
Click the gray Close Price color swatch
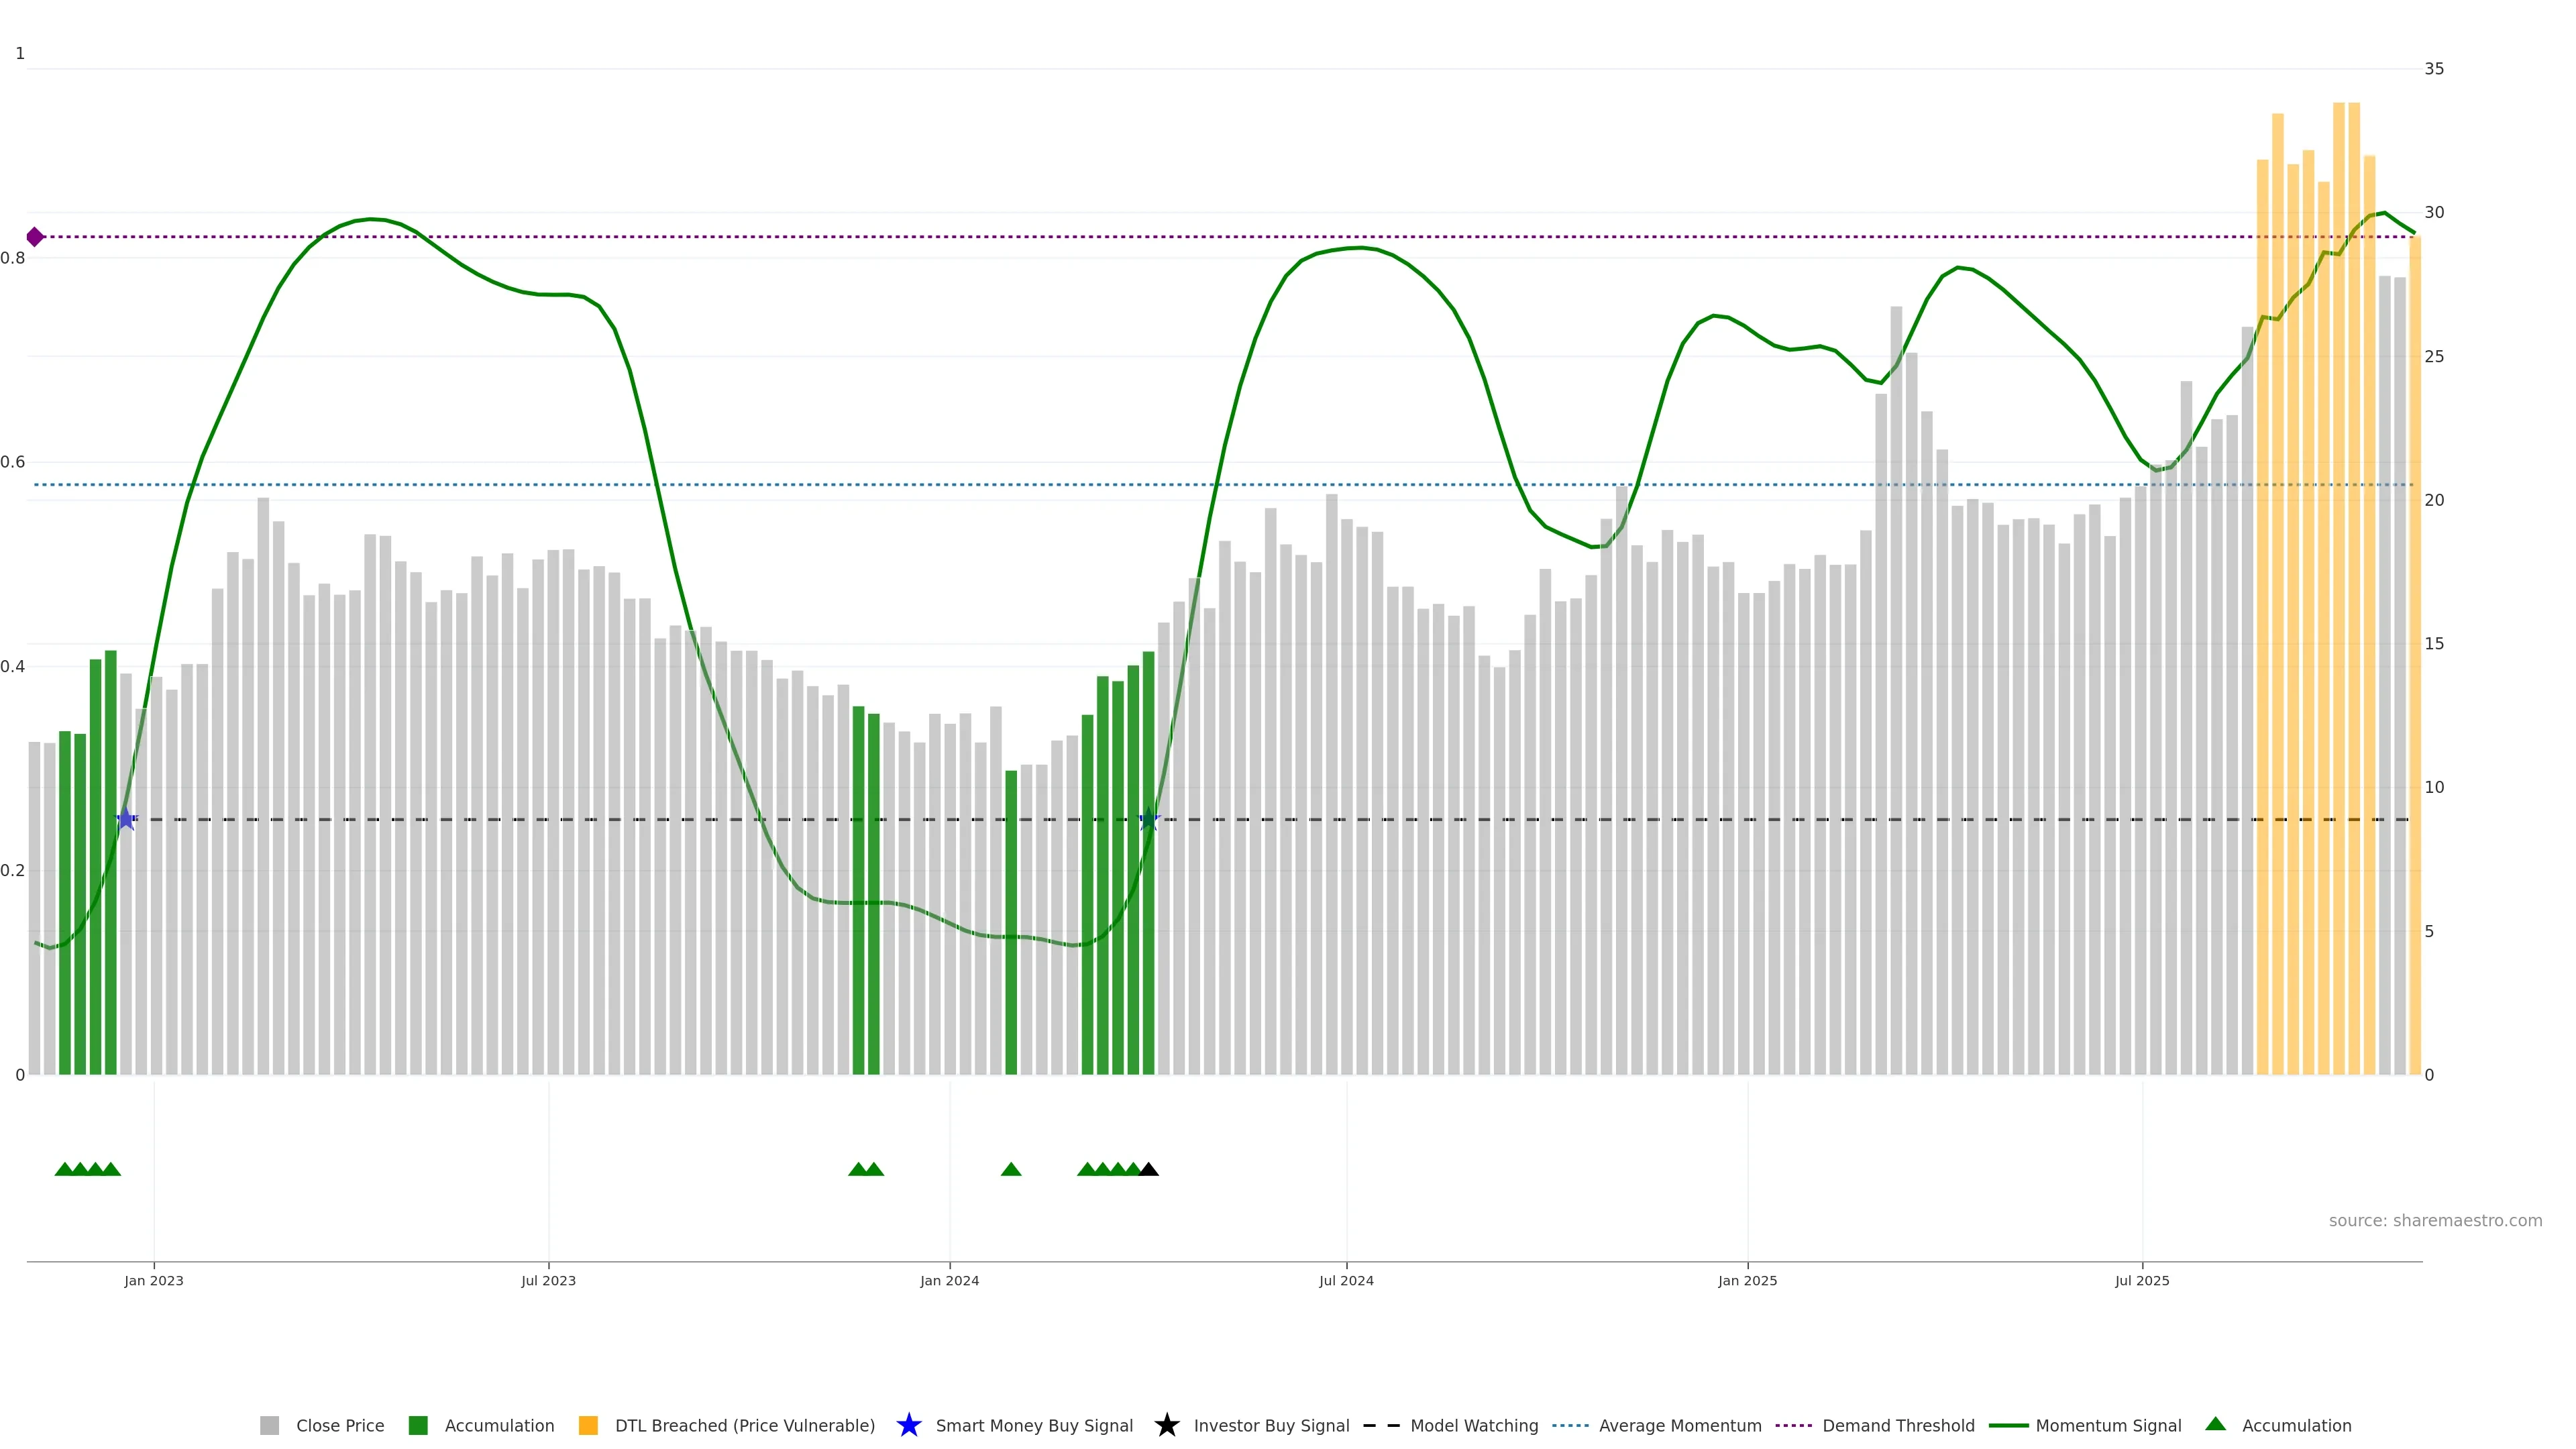pyautogui.click(x=269, y=1426)
